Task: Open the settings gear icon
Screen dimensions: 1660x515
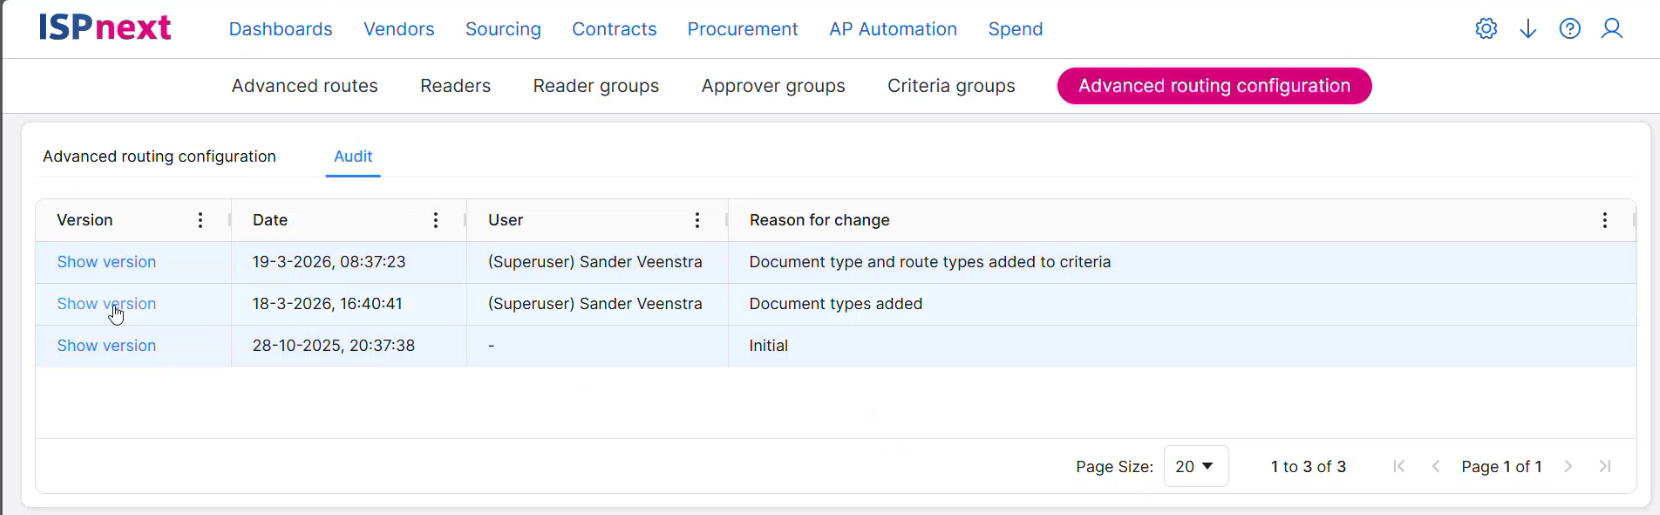Action: click(1486, 29)
